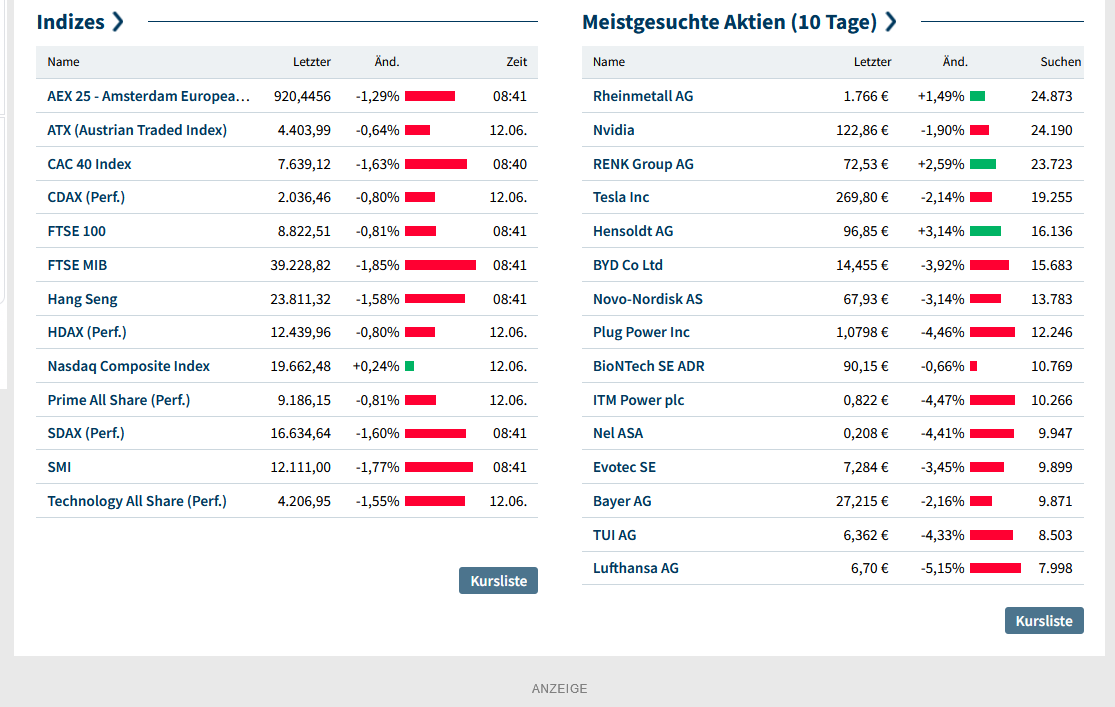The width and height of the screenshot is (1115, 707).
Task: Open the FTSE MIB index
Action: pyautogui.click(x=78, y=265)
